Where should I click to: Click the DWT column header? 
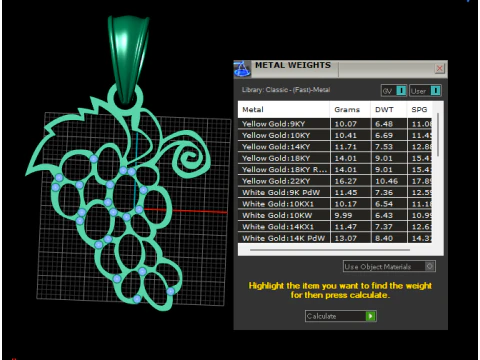click(x=389, y=110)
